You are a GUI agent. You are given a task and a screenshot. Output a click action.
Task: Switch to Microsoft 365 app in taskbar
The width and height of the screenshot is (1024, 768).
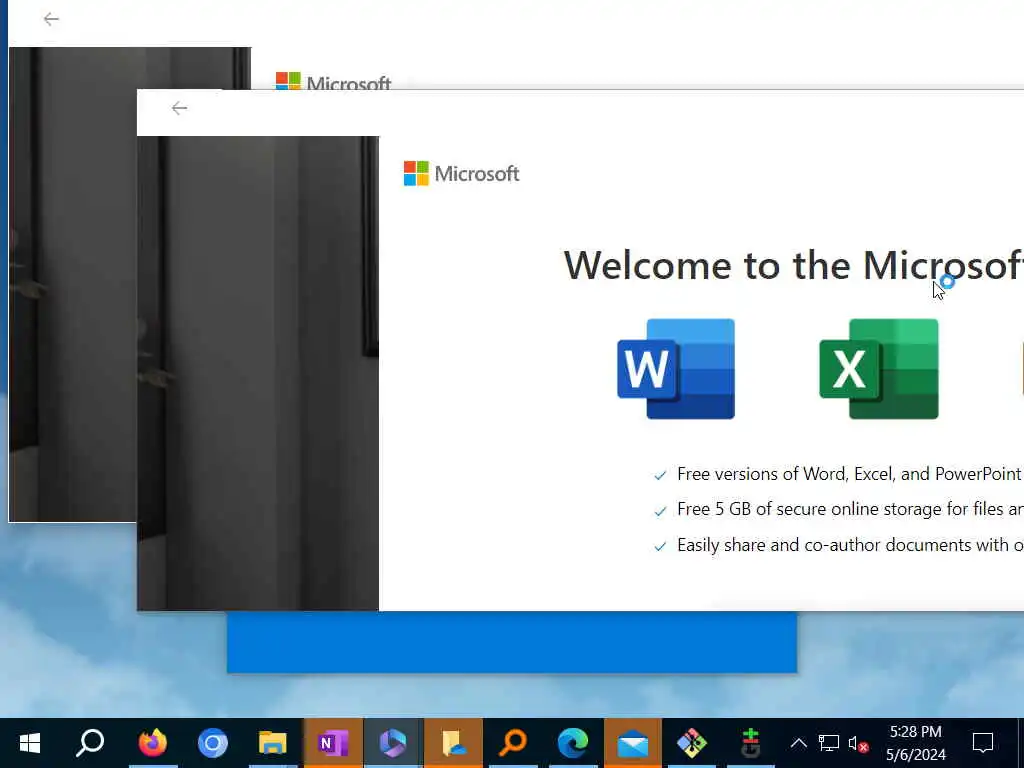[393, 743]
